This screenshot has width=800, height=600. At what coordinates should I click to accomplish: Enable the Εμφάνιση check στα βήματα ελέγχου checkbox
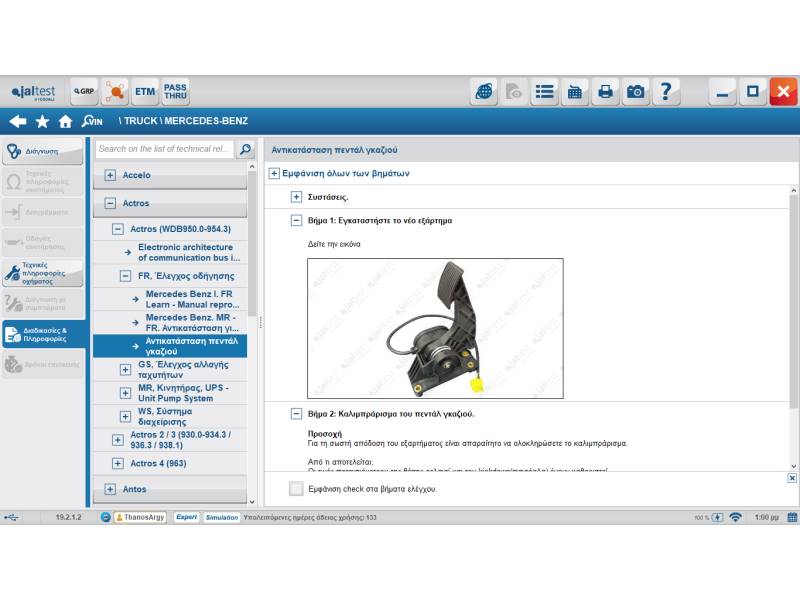pyautogui.click(x=296, y=489)
